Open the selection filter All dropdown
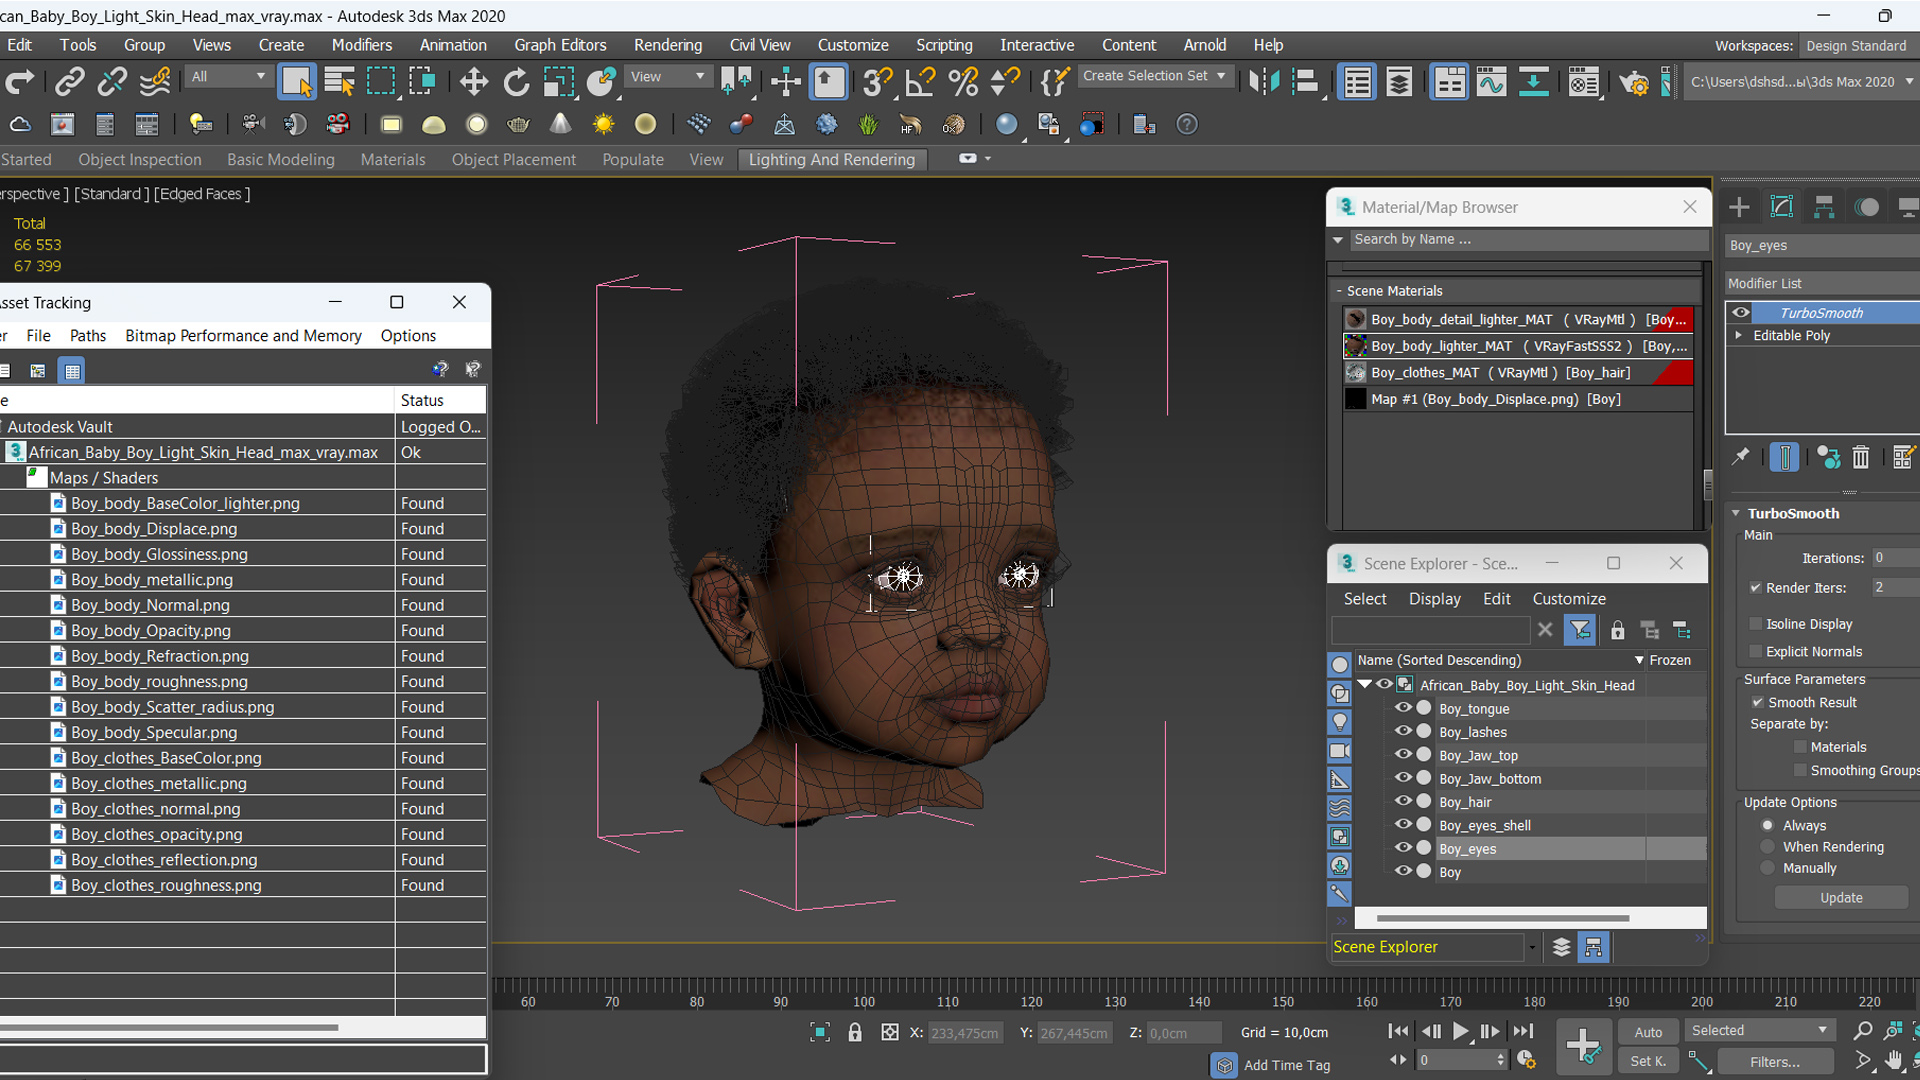Screen dimensions: 1920x1080 click(x=228, y=76)
